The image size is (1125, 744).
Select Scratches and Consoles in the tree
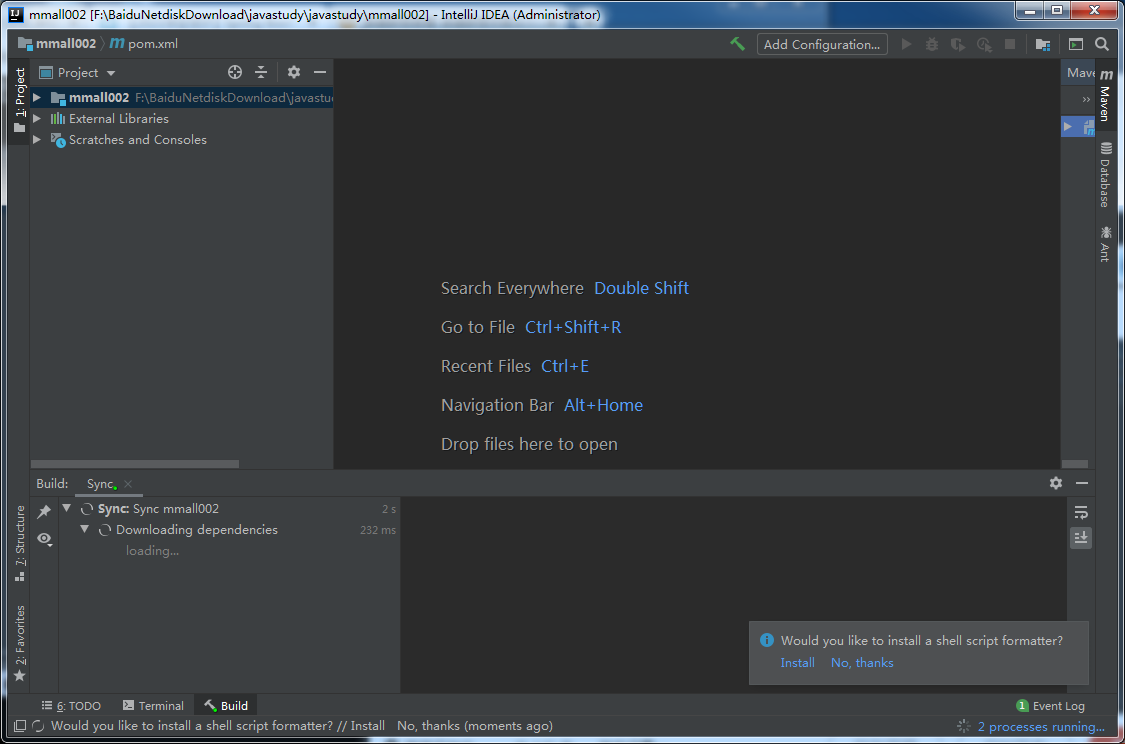(x=182, y=139)
